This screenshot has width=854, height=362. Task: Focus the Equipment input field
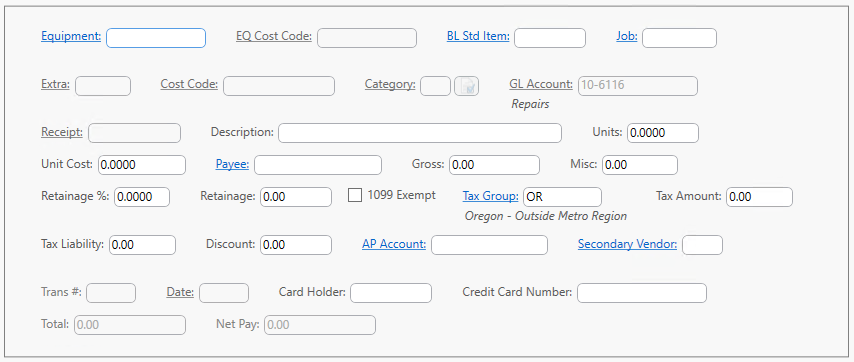(x=156, y=38)
